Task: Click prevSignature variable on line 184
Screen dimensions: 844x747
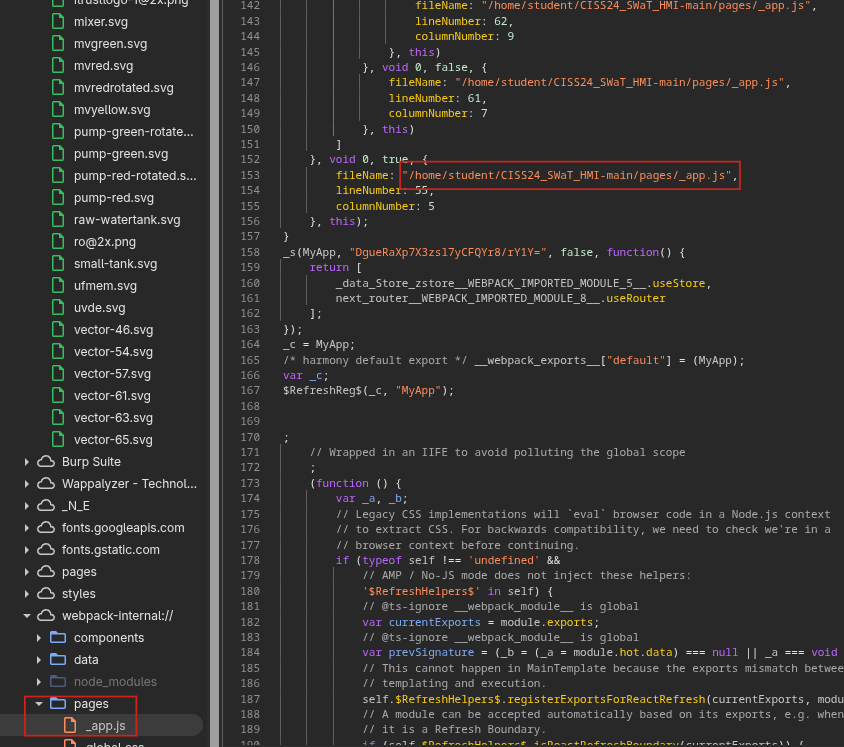Action: [431, 652]
